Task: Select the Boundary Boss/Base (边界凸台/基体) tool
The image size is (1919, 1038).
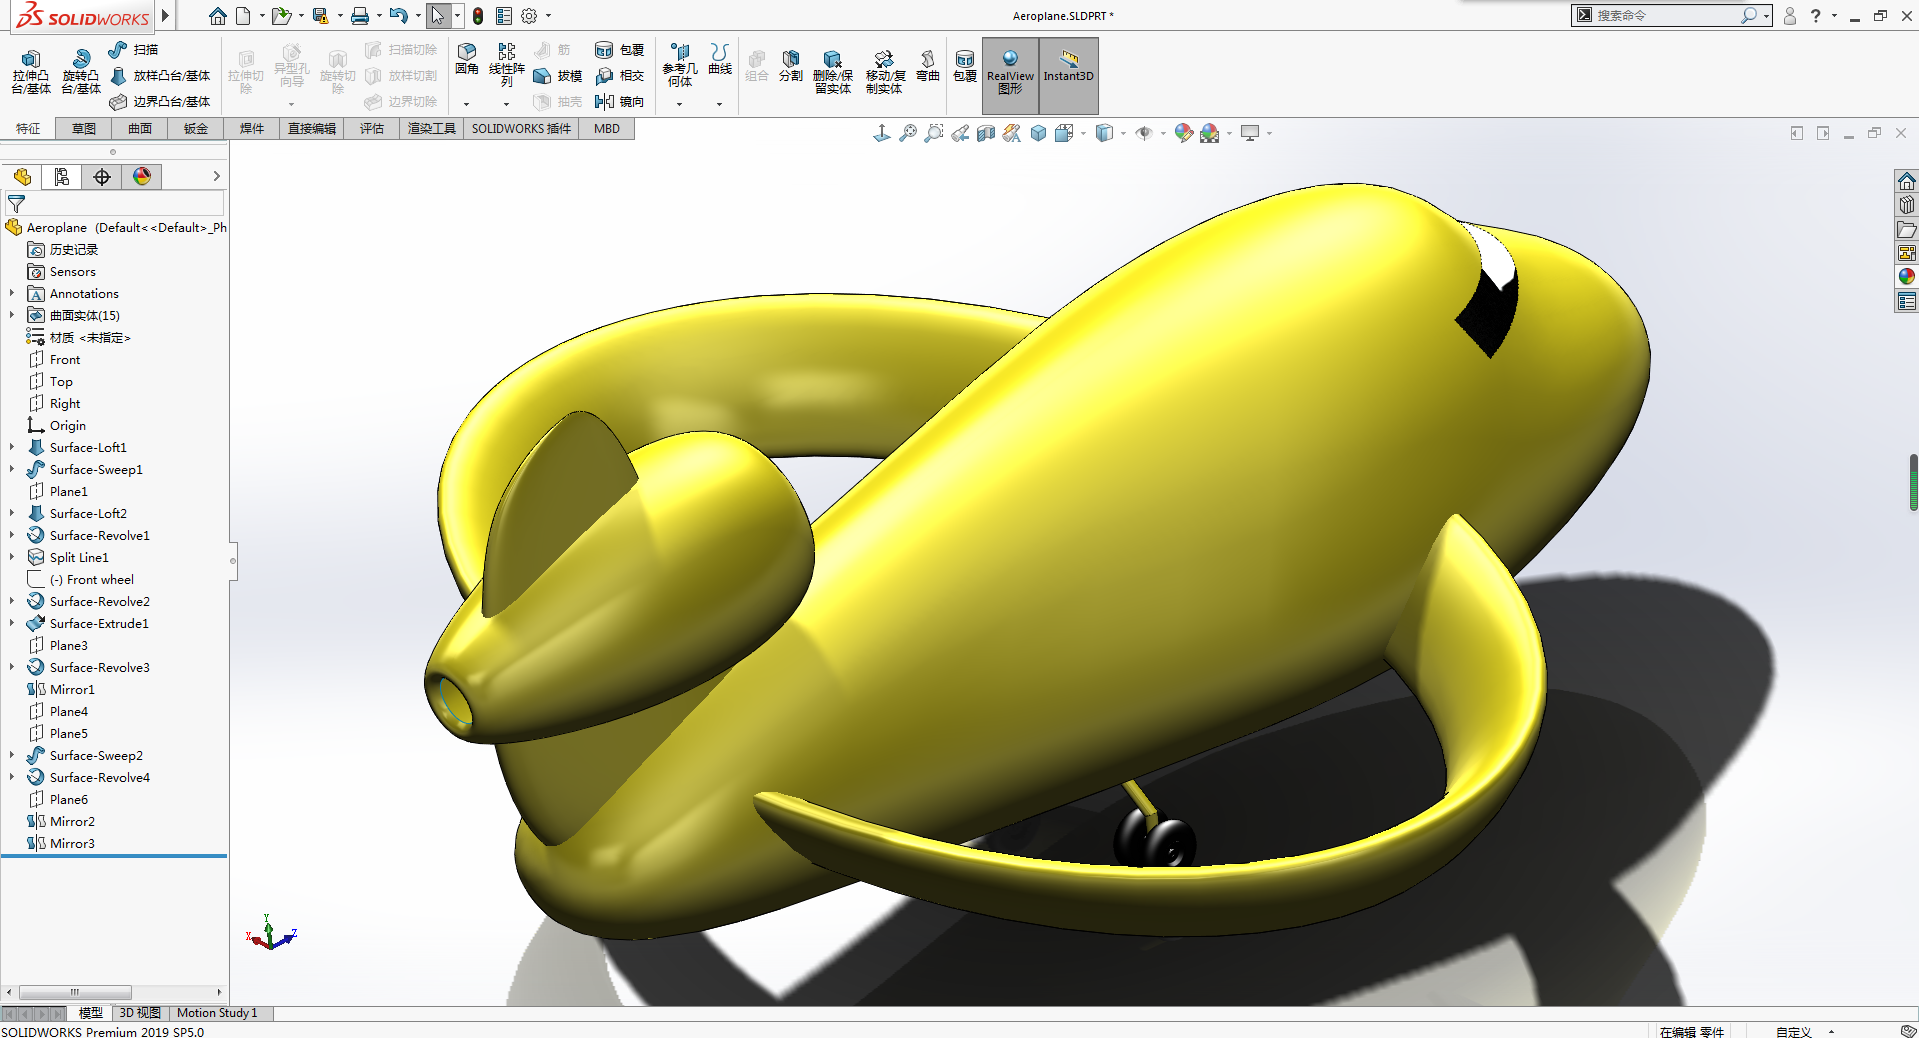Action: pos(160,101)
